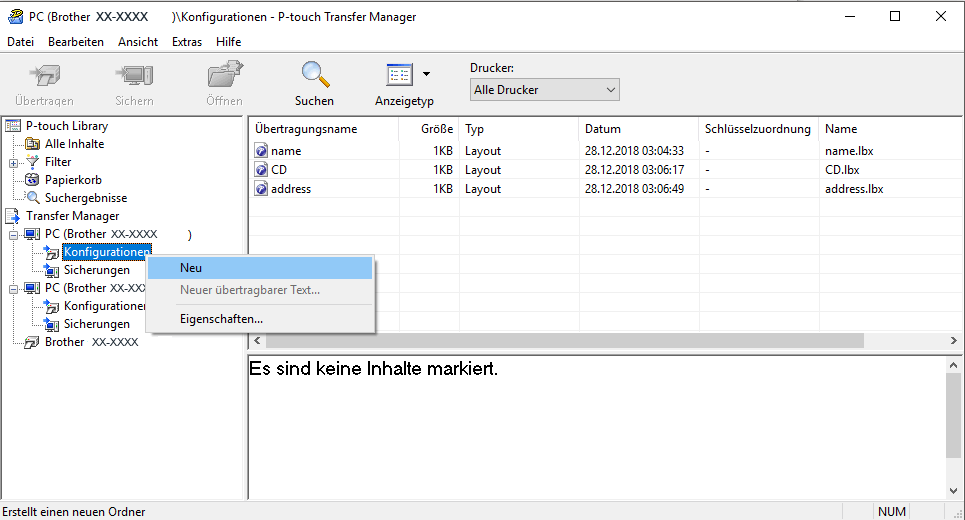
Task: Select the Brother XX-XXXX printer node
Action: click(x=91, y=342)
